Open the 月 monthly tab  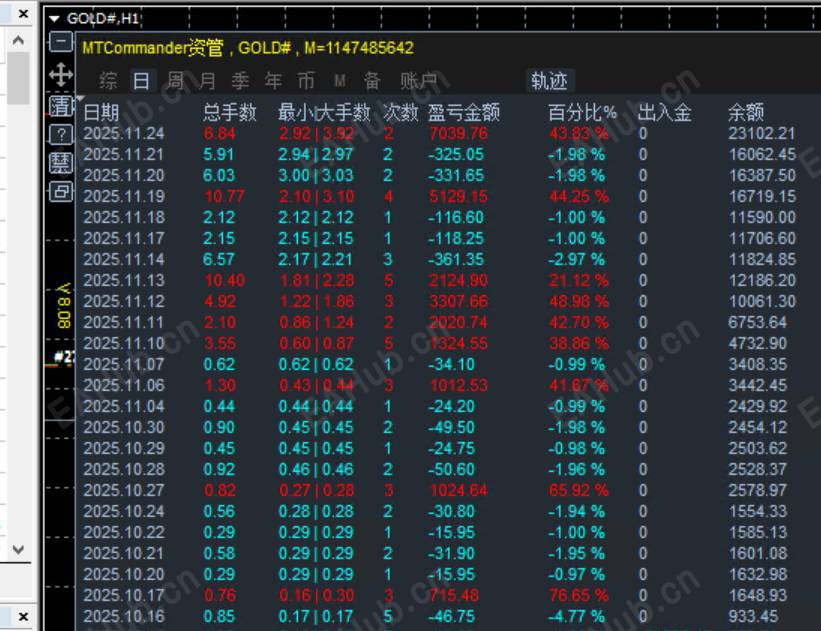pos(207,81)
